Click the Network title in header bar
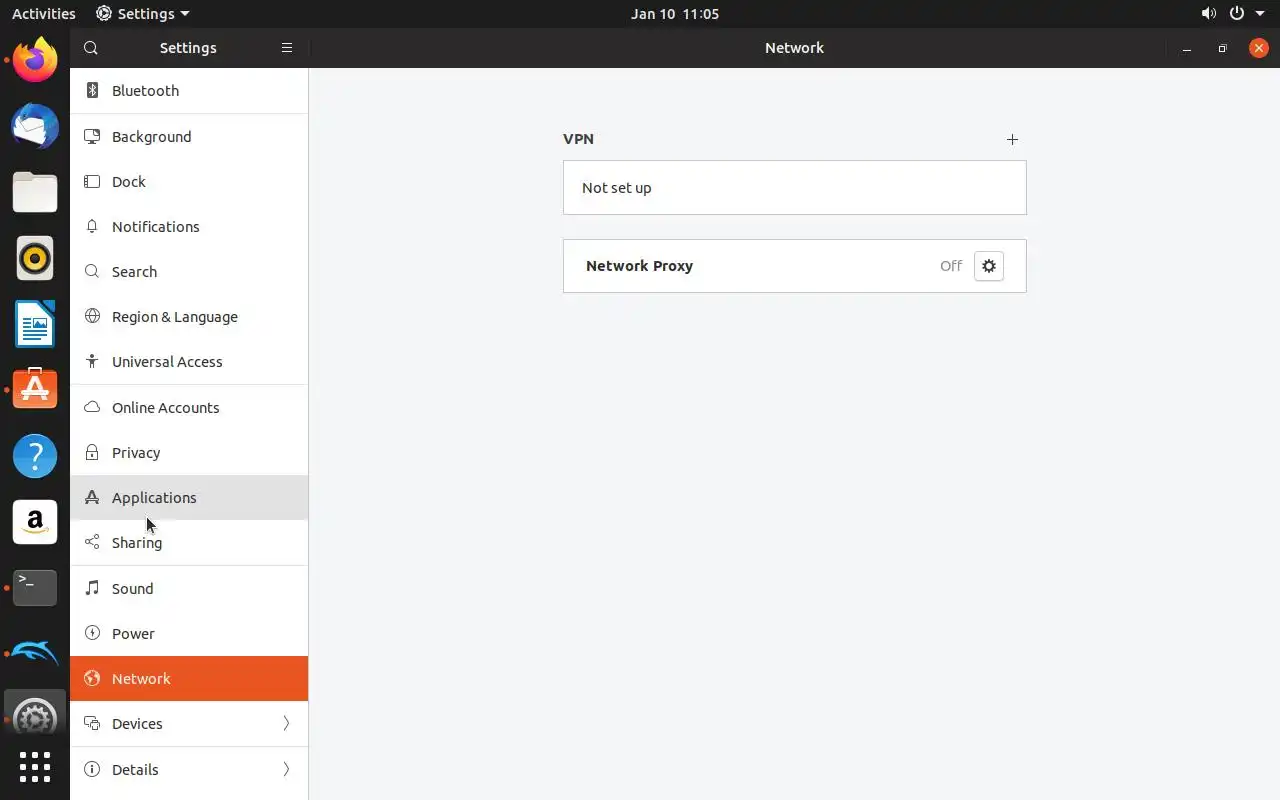 pos(795,48)
